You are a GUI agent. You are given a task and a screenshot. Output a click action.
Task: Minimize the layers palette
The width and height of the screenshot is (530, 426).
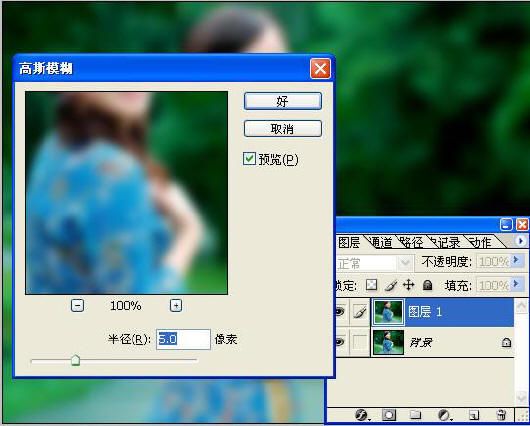(506, 224)
